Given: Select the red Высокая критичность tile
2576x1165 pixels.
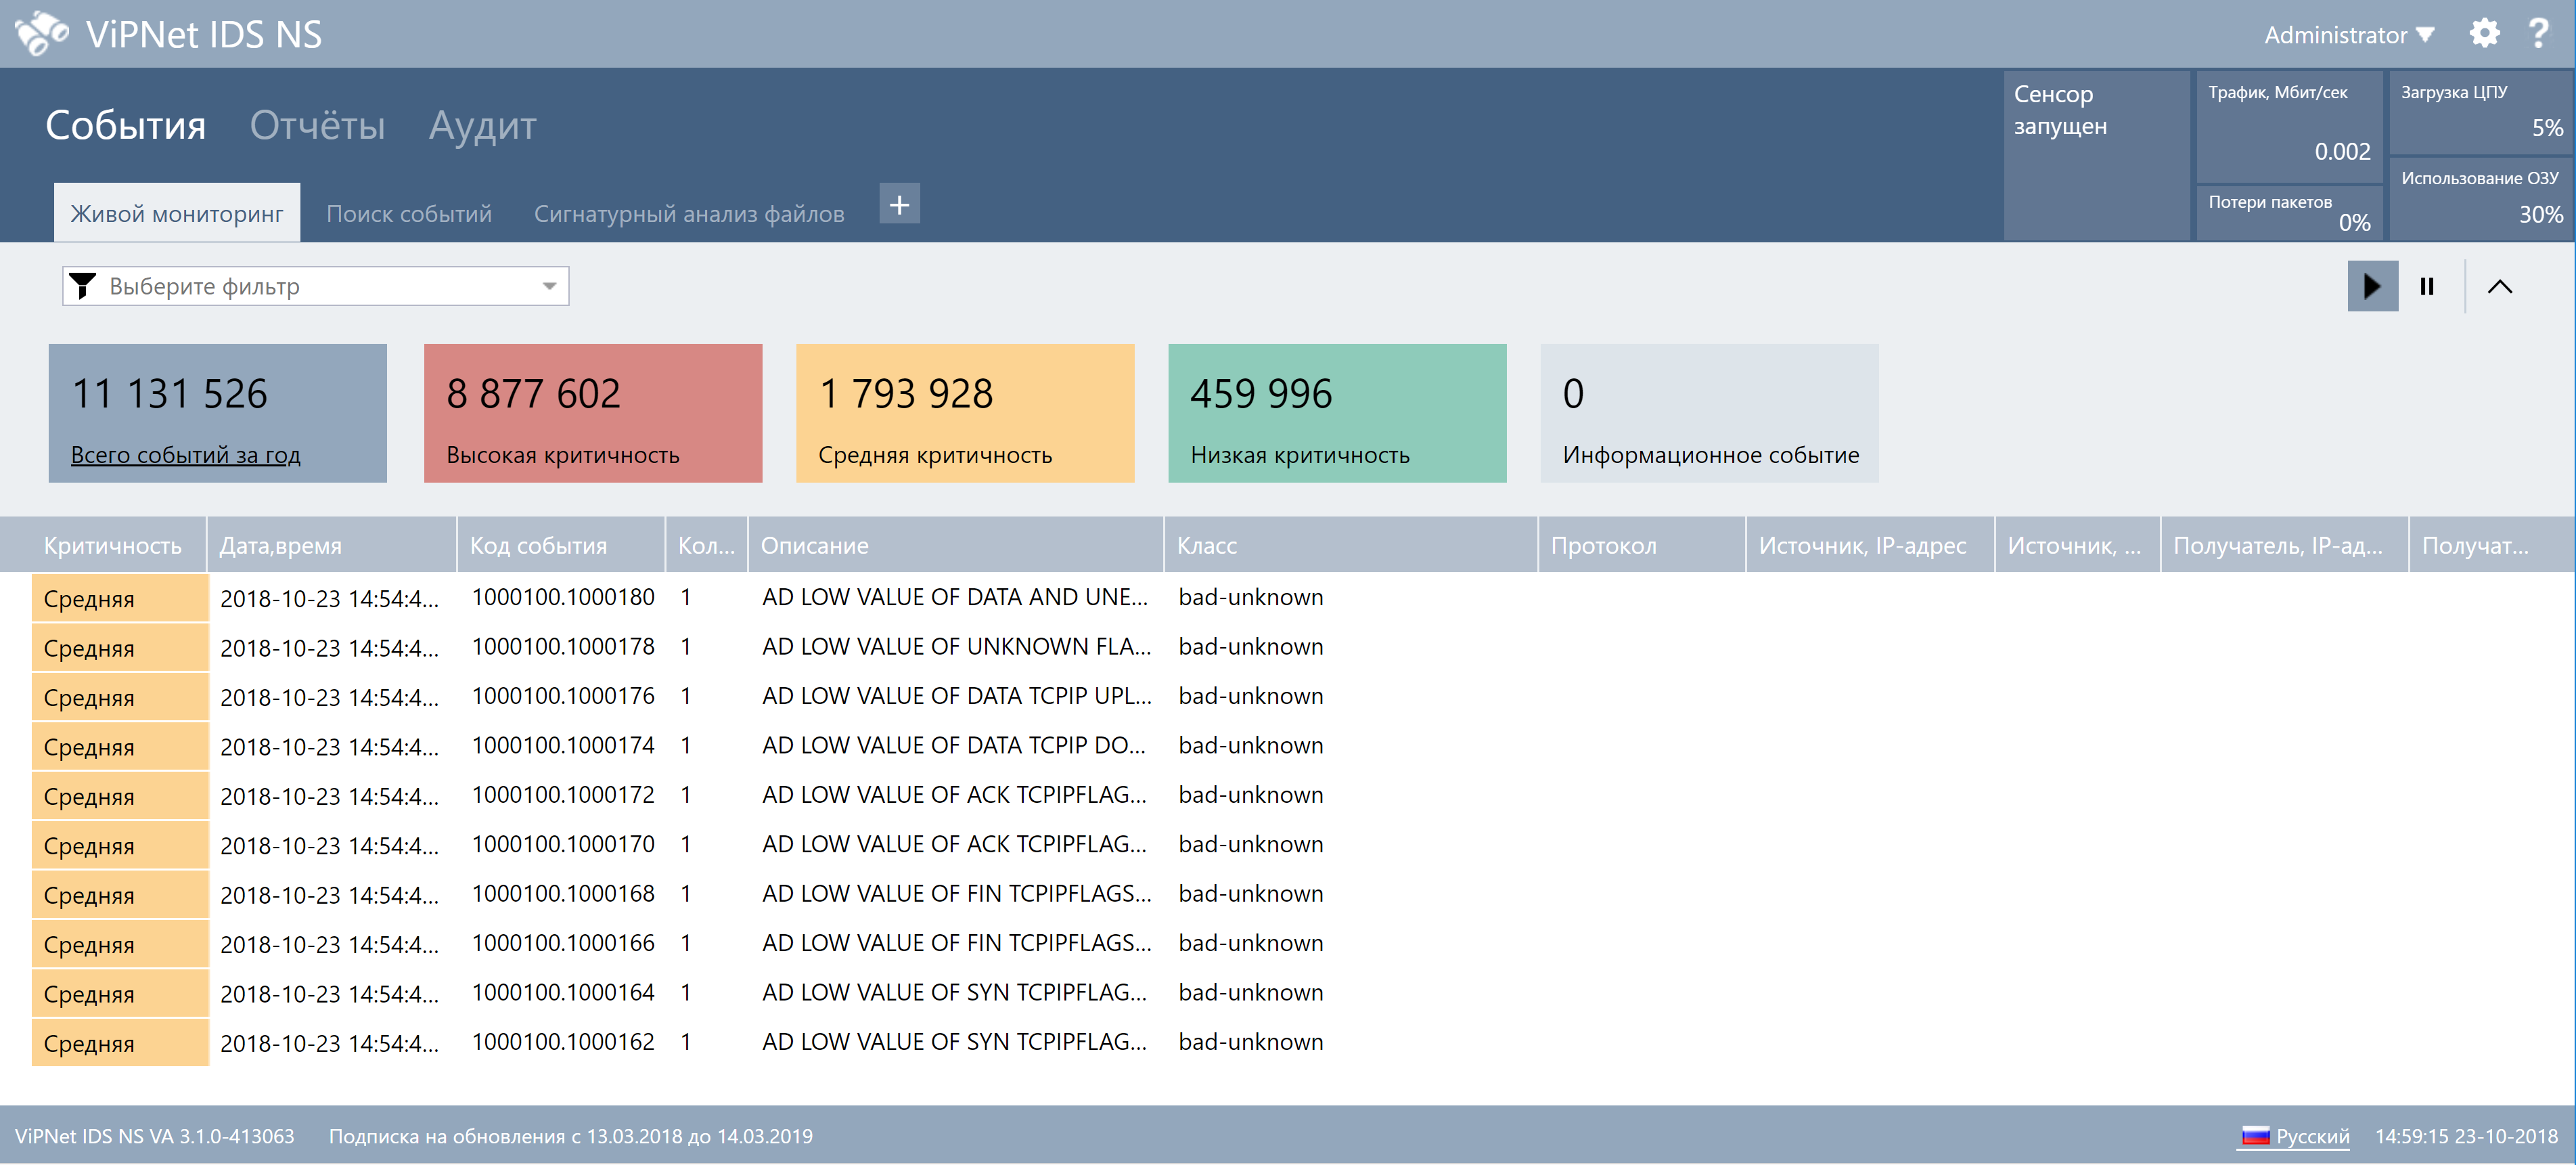Looking at the screenshot, I should pos(592,413).
